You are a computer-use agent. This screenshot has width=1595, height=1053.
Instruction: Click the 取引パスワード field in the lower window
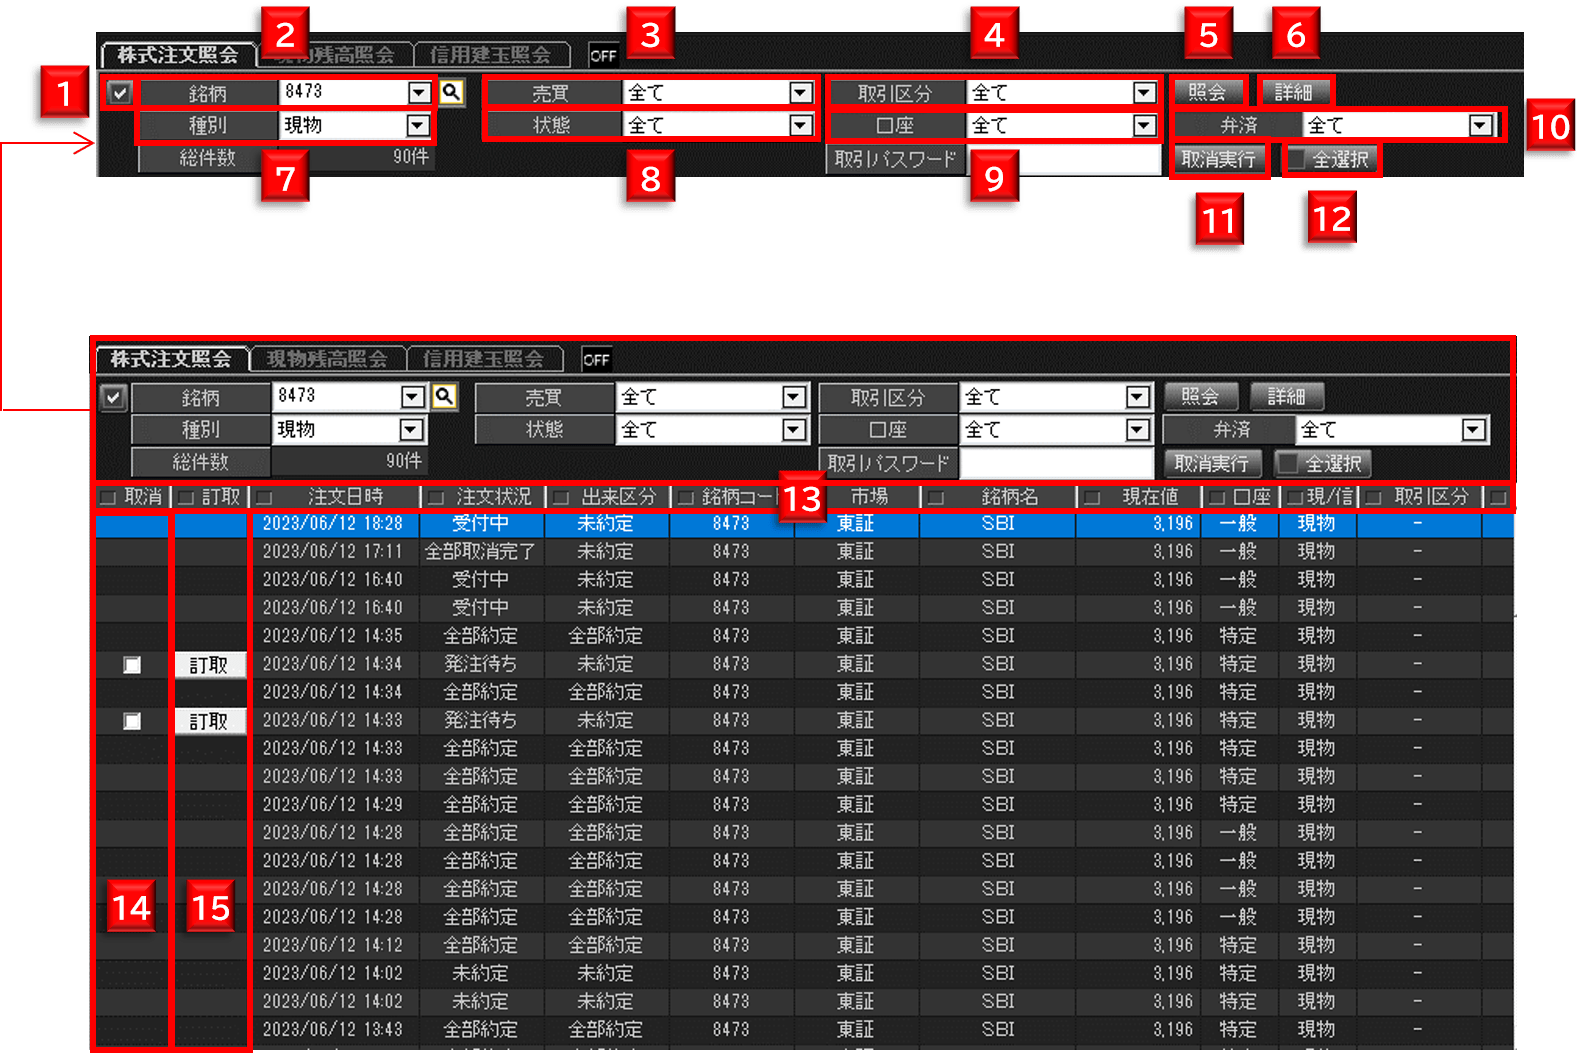click(x=1056, y=463)
